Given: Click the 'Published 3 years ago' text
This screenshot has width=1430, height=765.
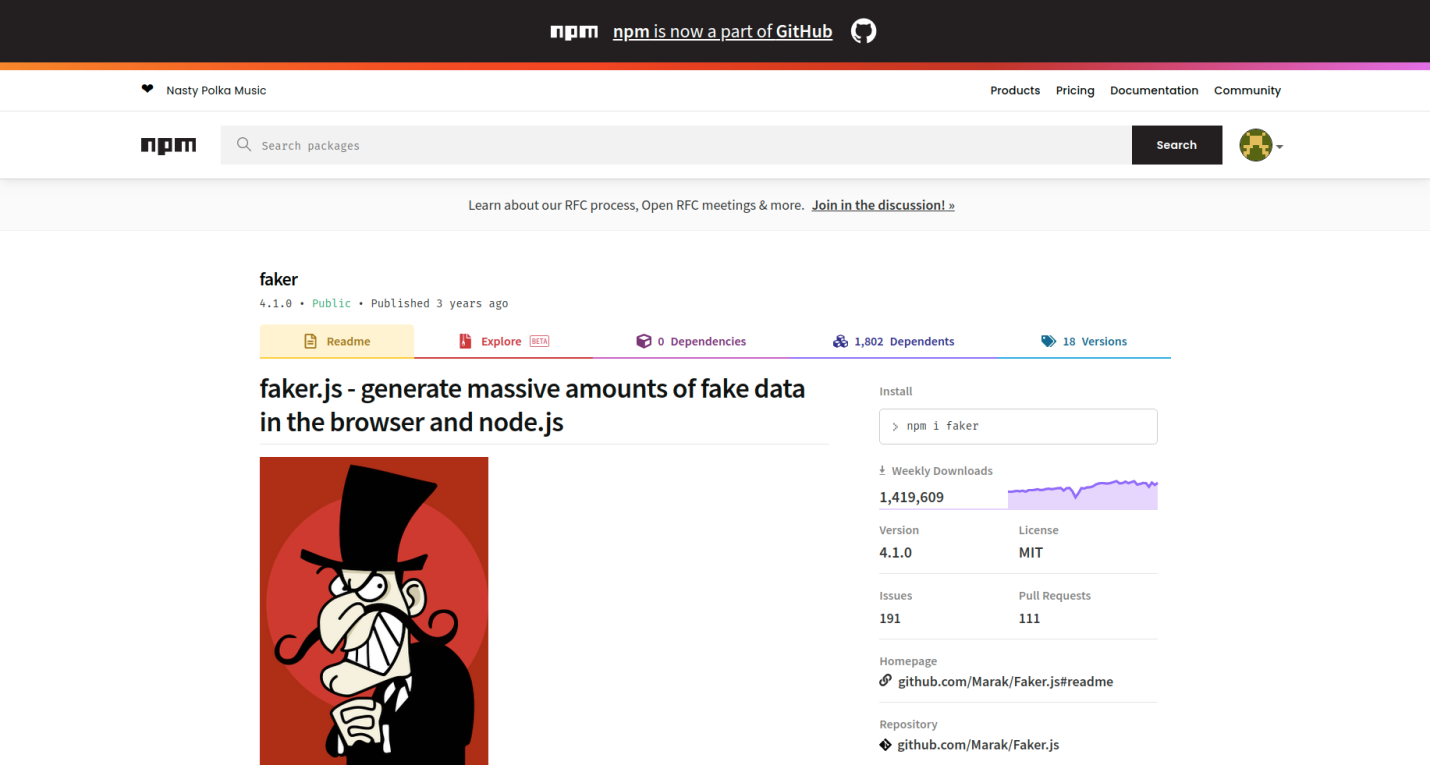Looking at the screenshot, I should [439, 303].
